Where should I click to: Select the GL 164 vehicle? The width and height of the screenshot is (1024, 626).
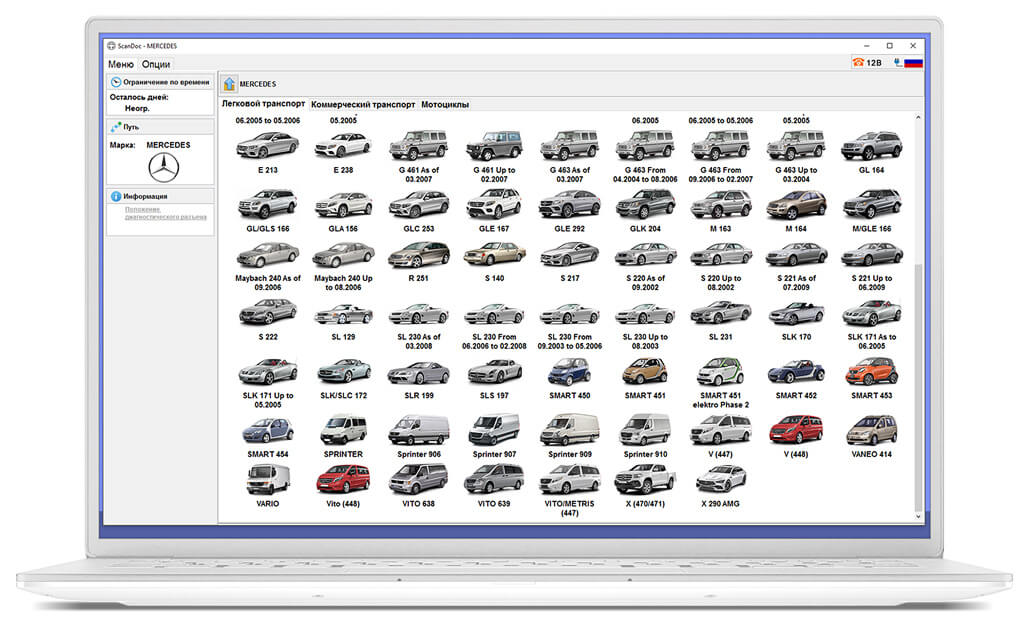[x=871, y=146]
